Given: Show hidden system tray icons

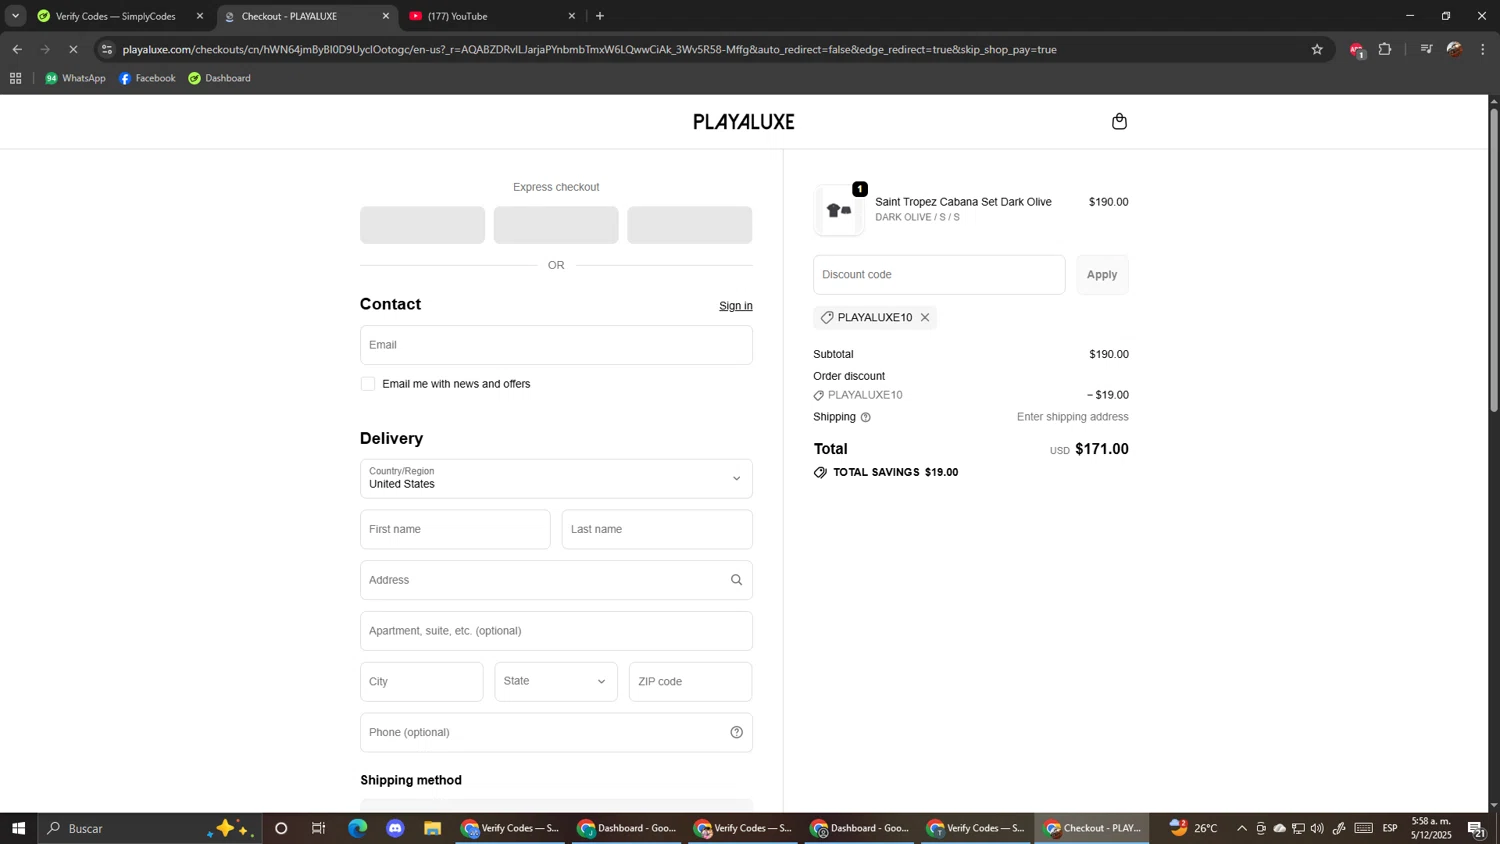Looking at the screenshot, I should click(x=1242, y=829).
